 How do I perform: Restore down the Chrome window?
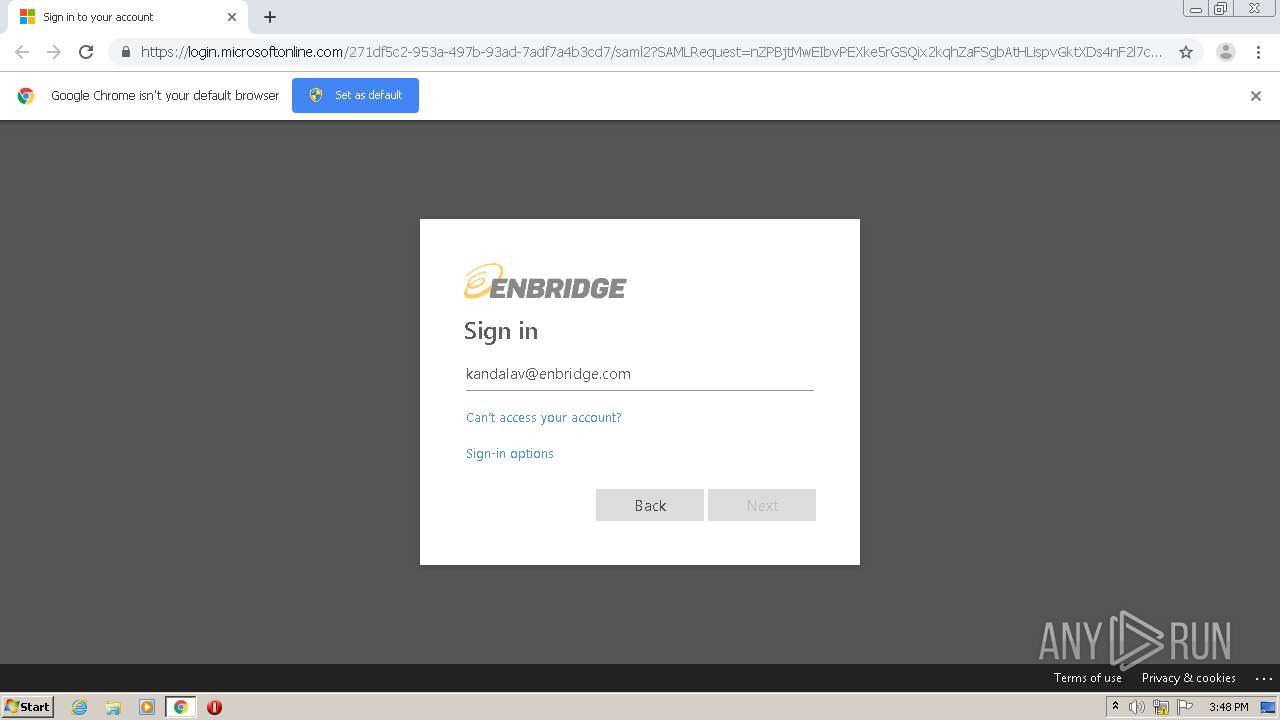pos(1221,9)
